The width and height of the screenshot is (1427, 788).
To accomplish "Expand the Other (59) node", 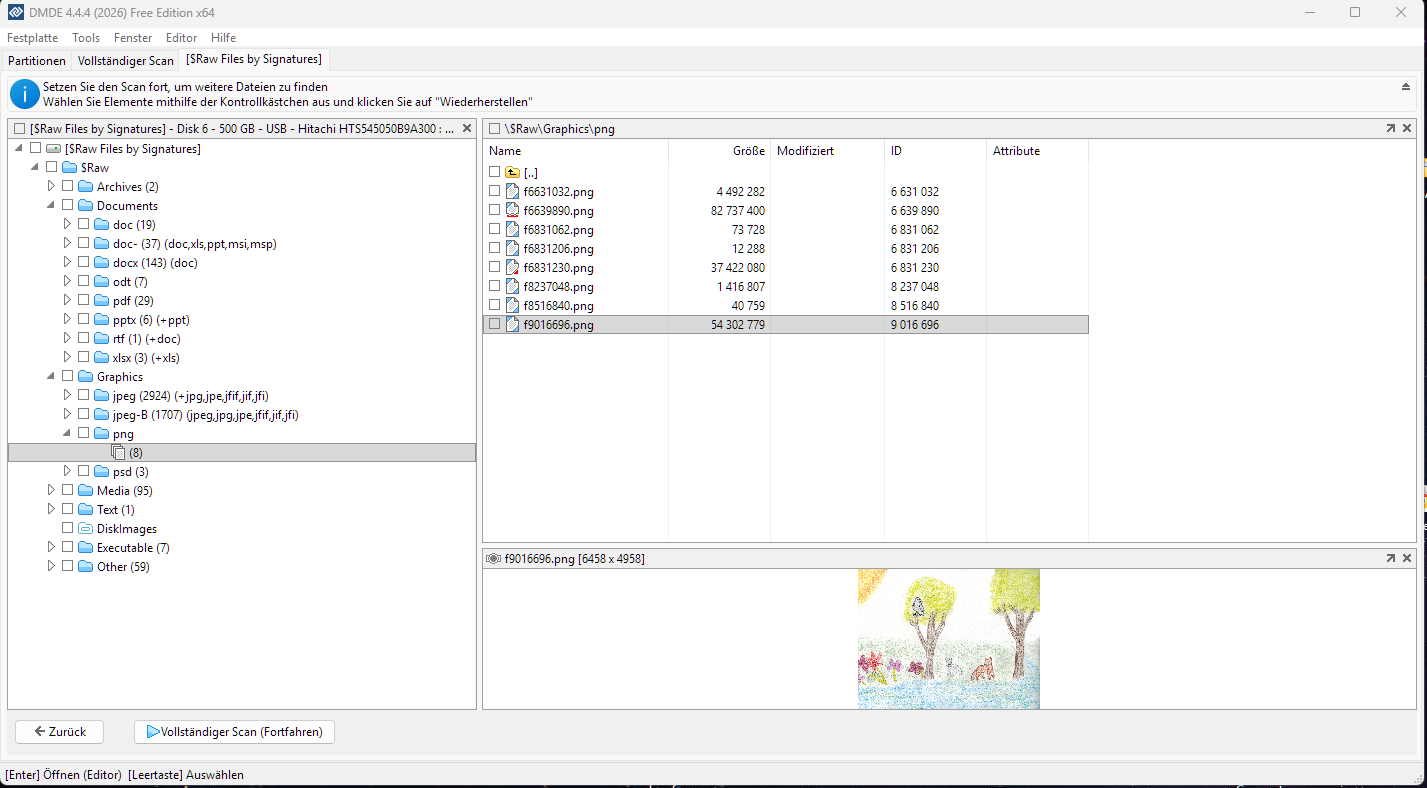I will tap(52, 566).
